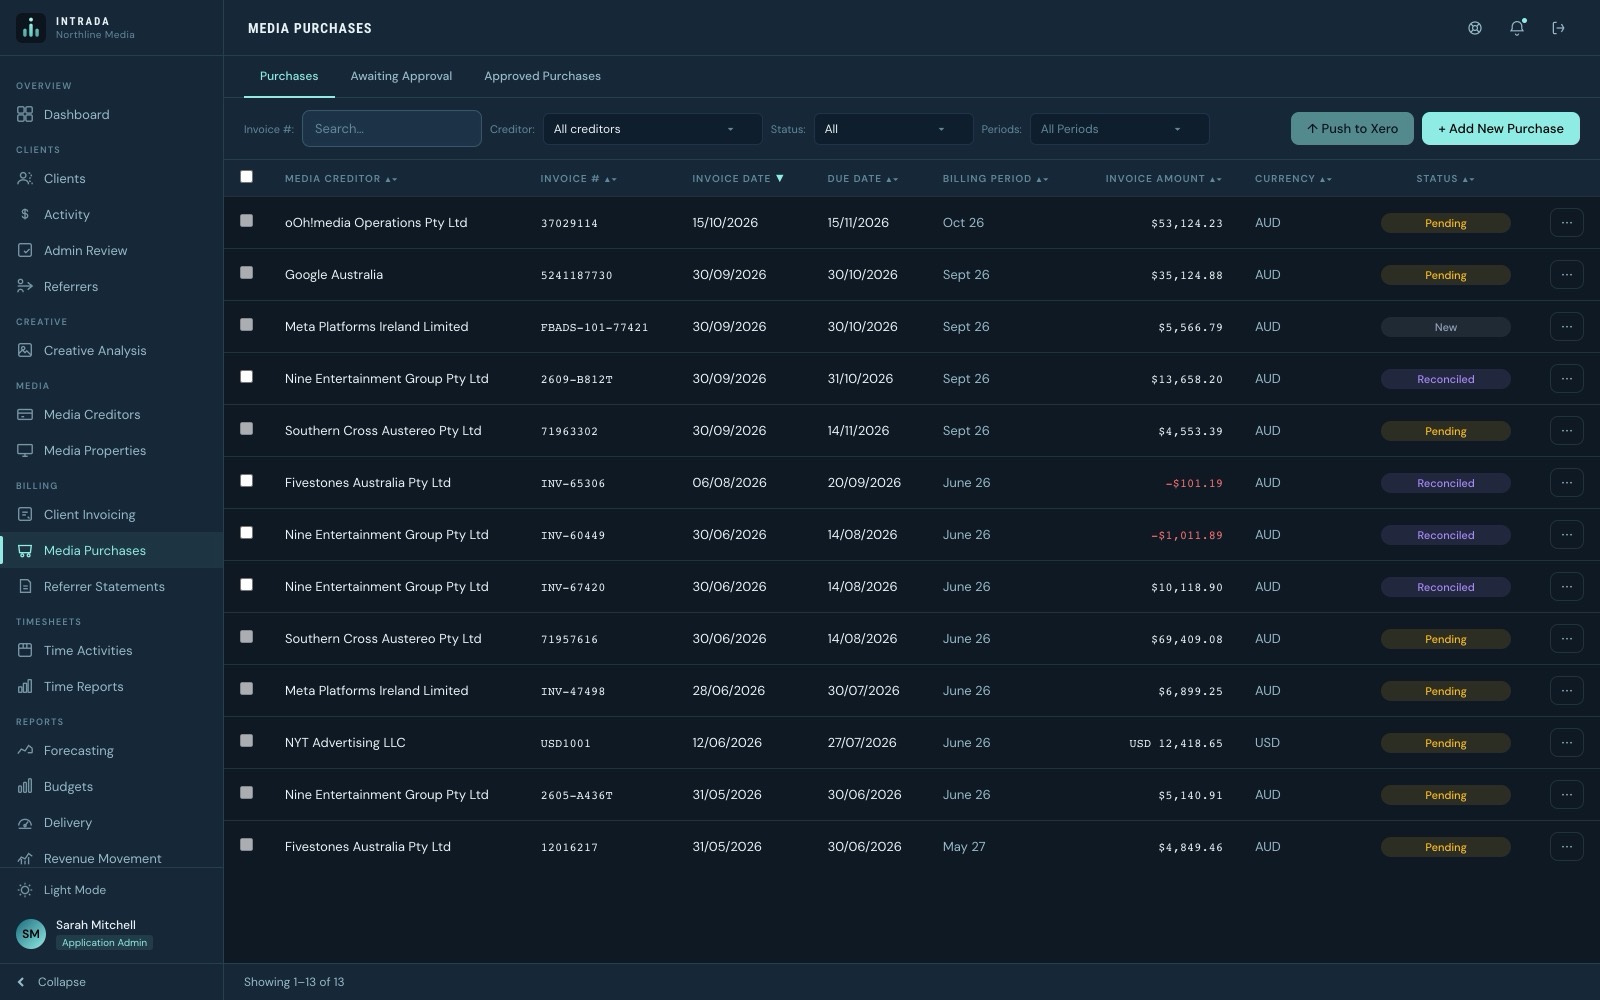Open the All creditors dropdown
The height and width of the screenshot is (1000, 1600).
(x=652, y=129)
